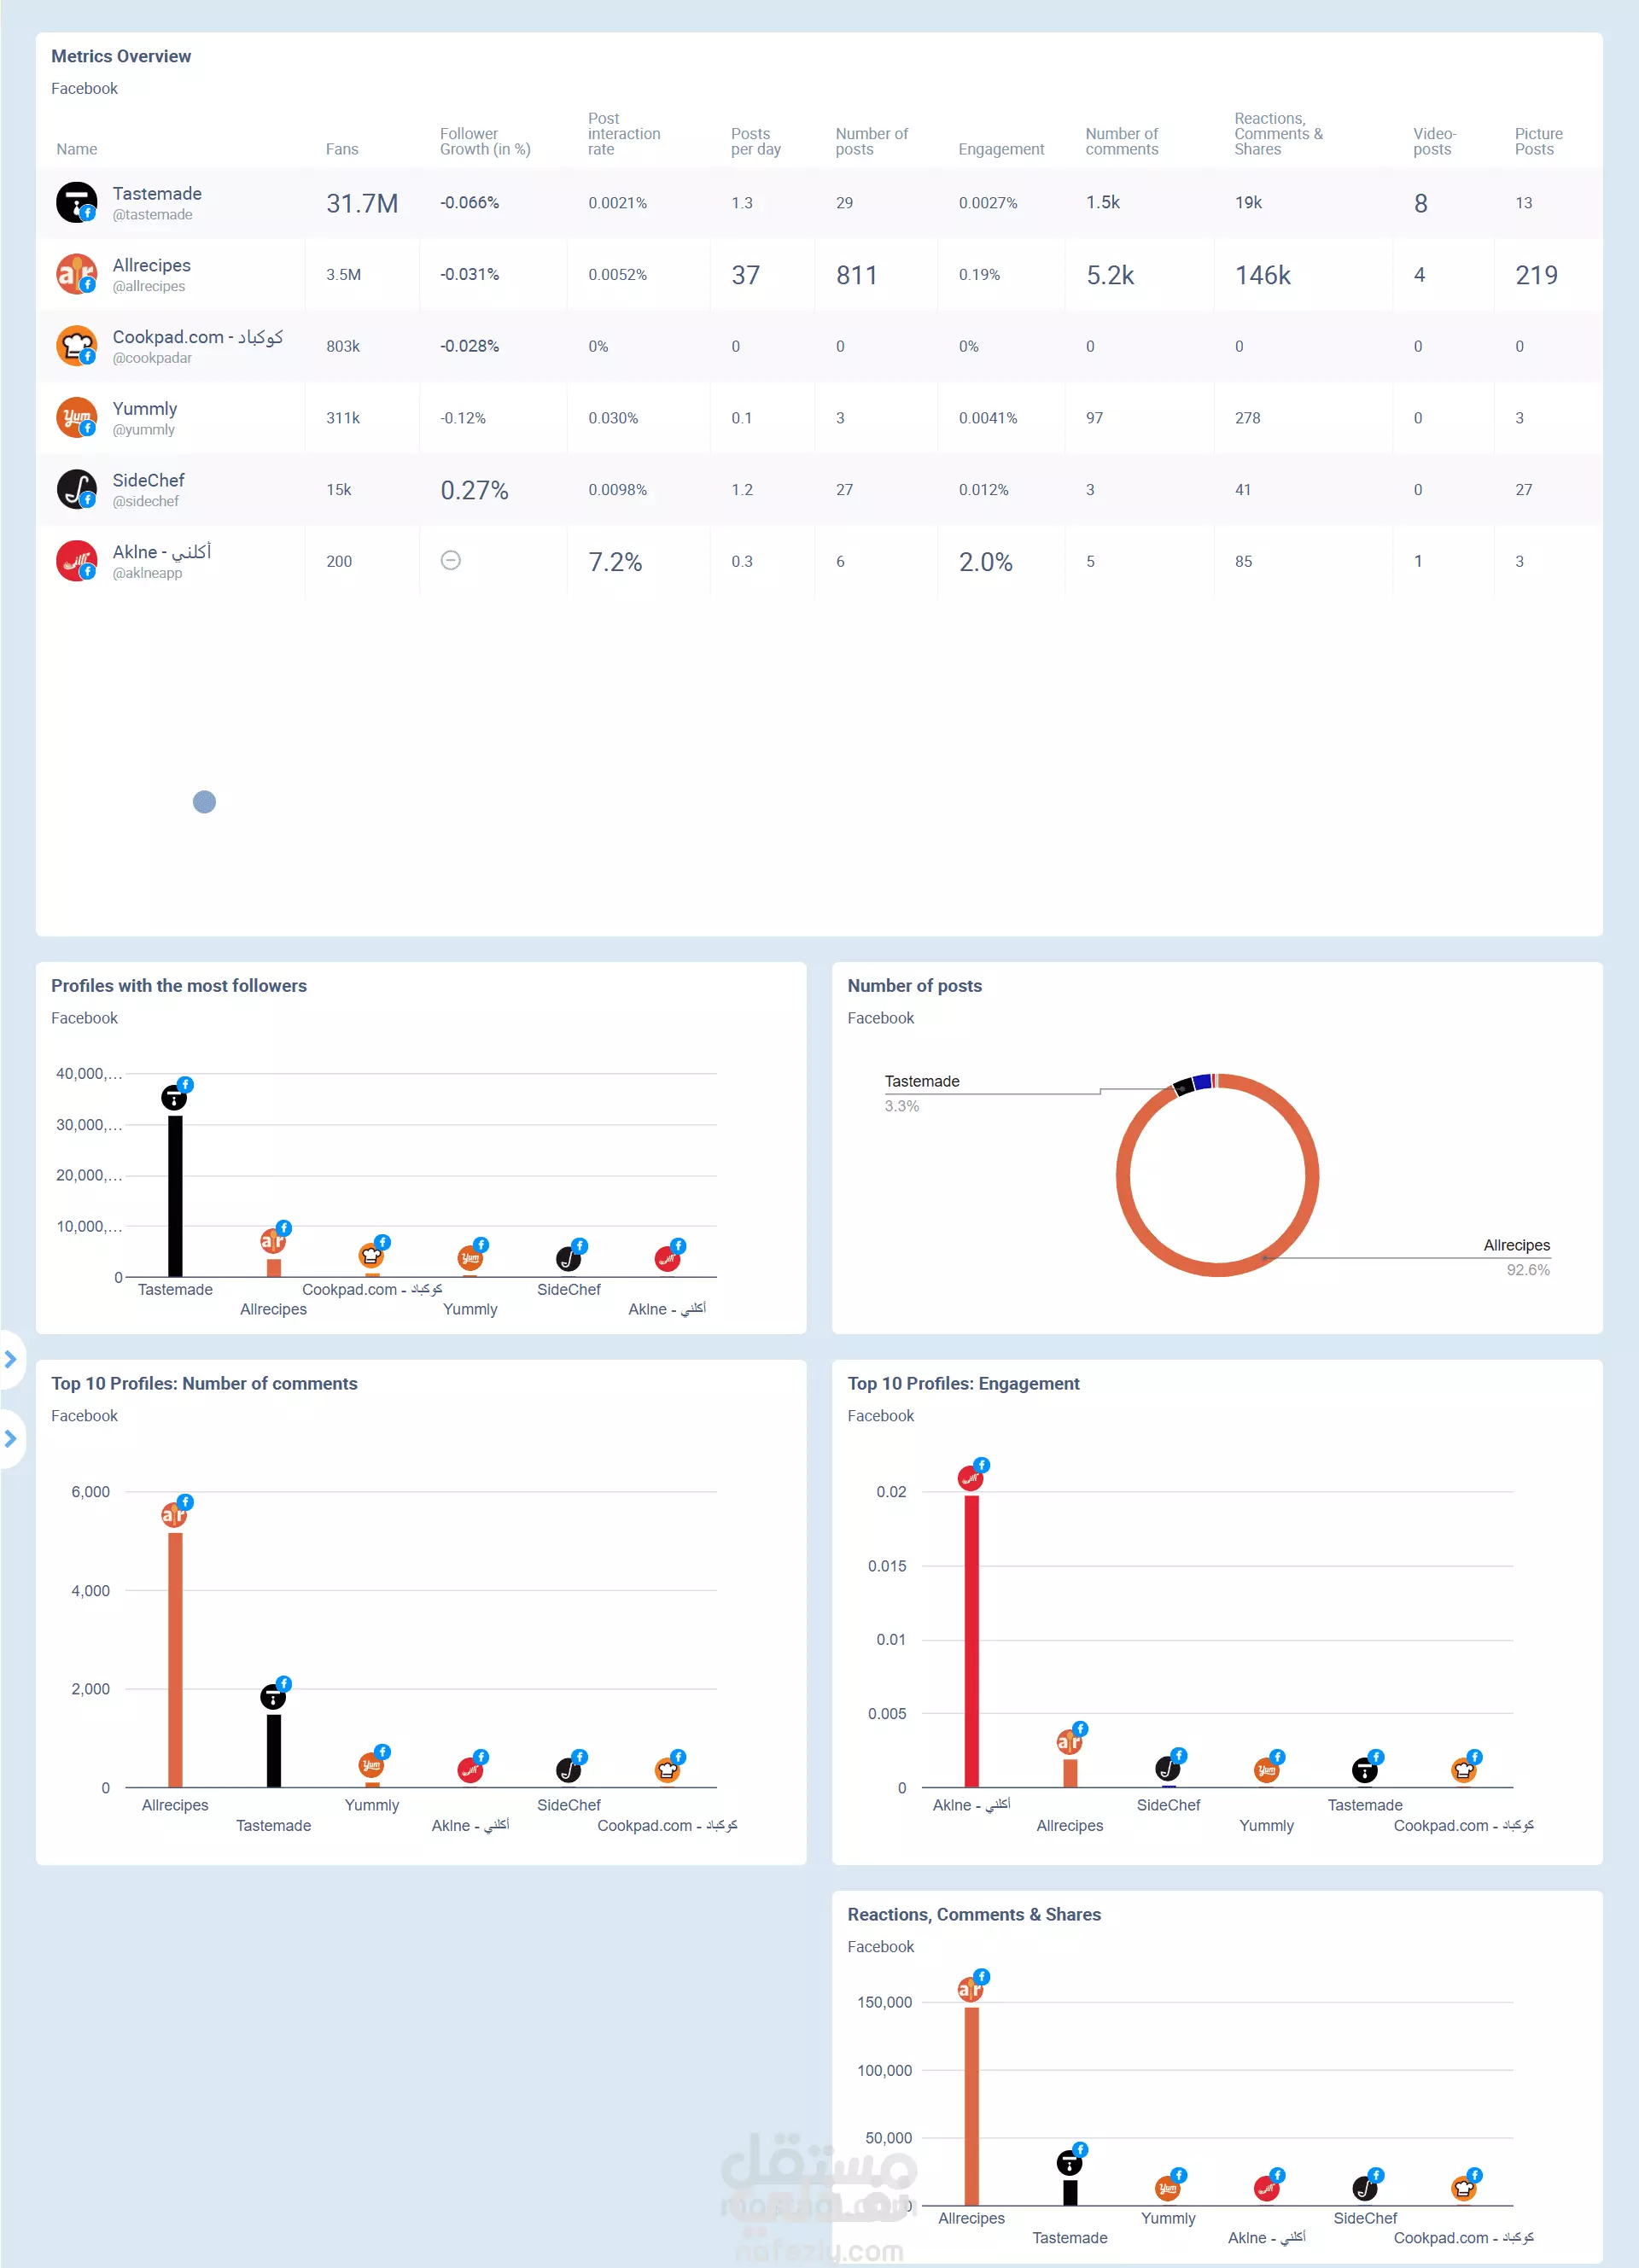This screenshot has height=2268, width=1639.
Task: Sort the table by the Fans column header
Action: pos(342,149)
